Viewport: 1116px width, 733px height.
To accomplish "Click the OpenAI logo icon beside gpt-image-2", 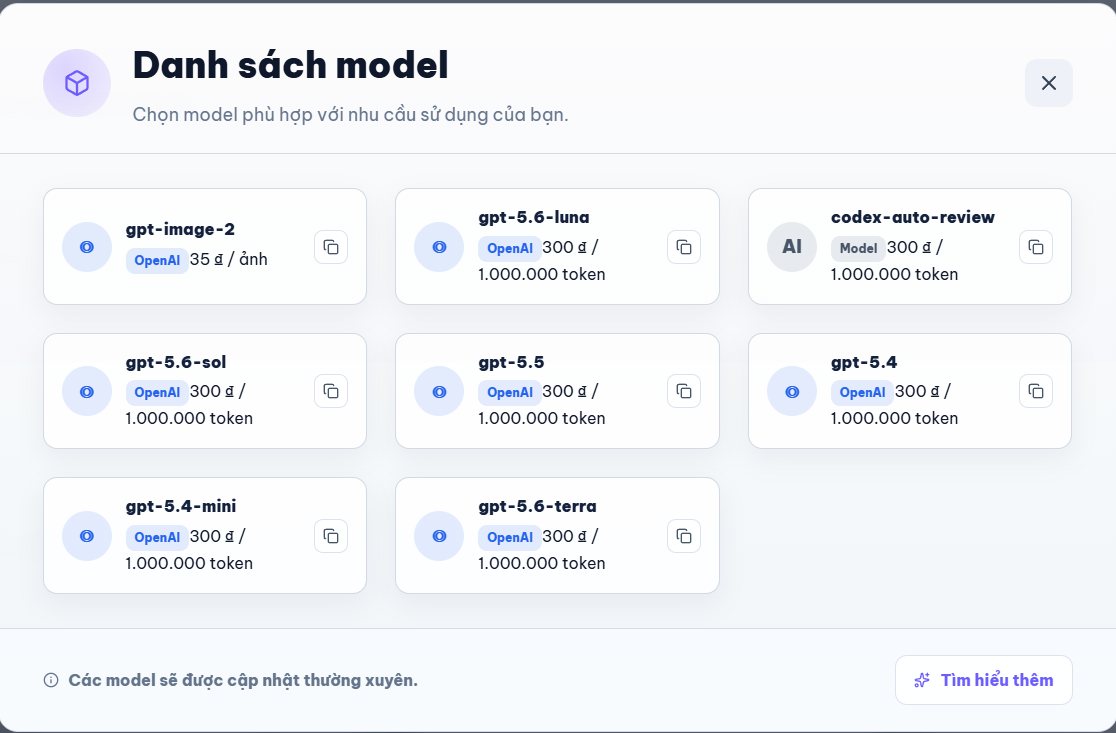I will 87,247.
